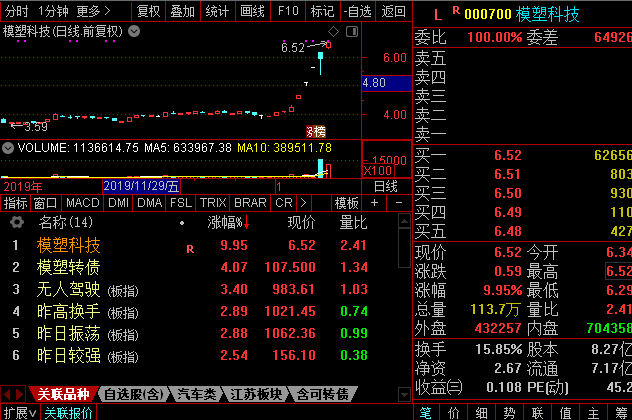Open the 统计 statistics tool
The image size is (632, 420).
pos(217,11)
